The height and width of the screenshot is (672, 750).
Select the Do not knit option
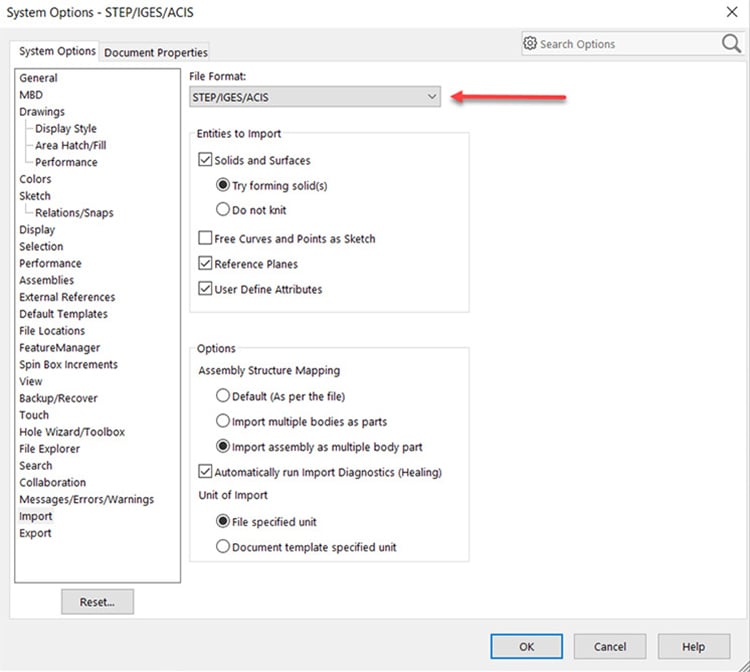tap(223, 210)
